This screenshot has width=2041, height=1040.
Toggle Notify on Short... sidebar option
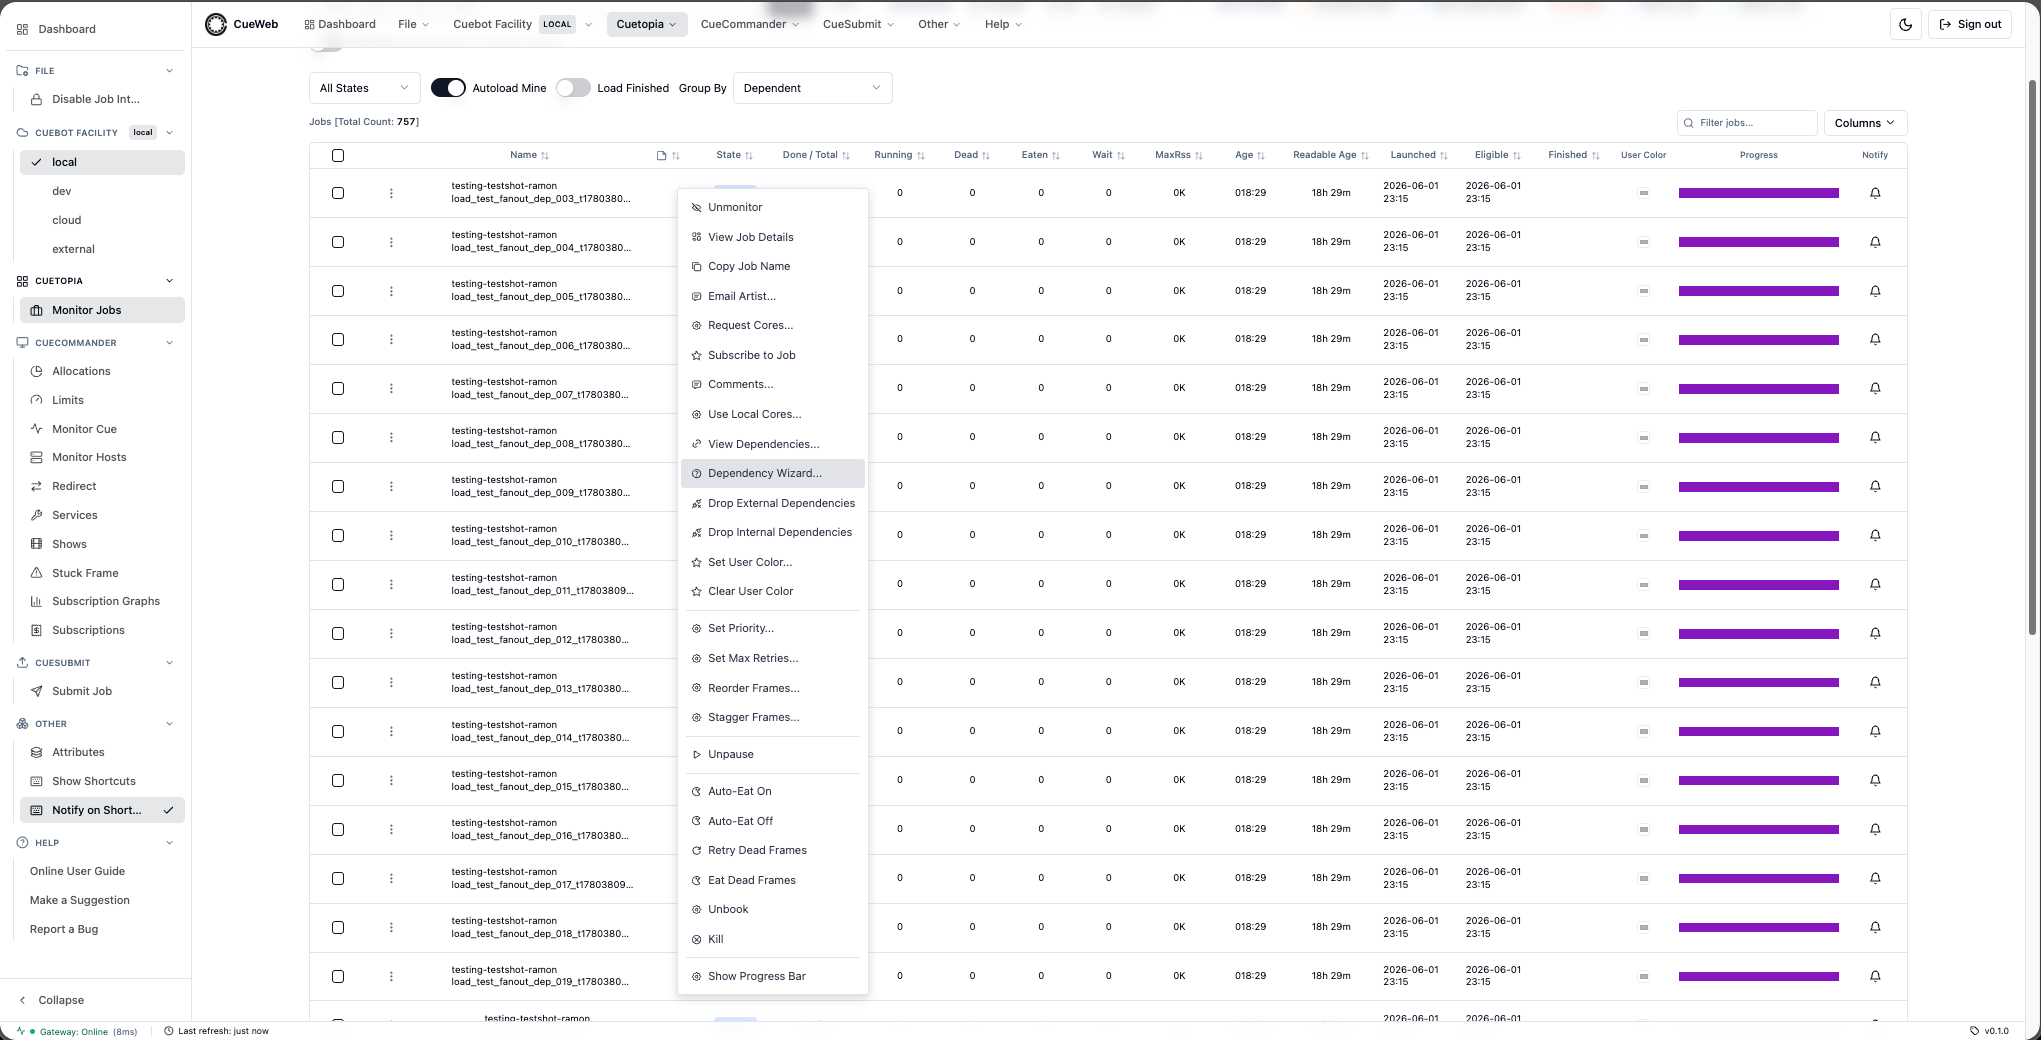pos(102,810)
